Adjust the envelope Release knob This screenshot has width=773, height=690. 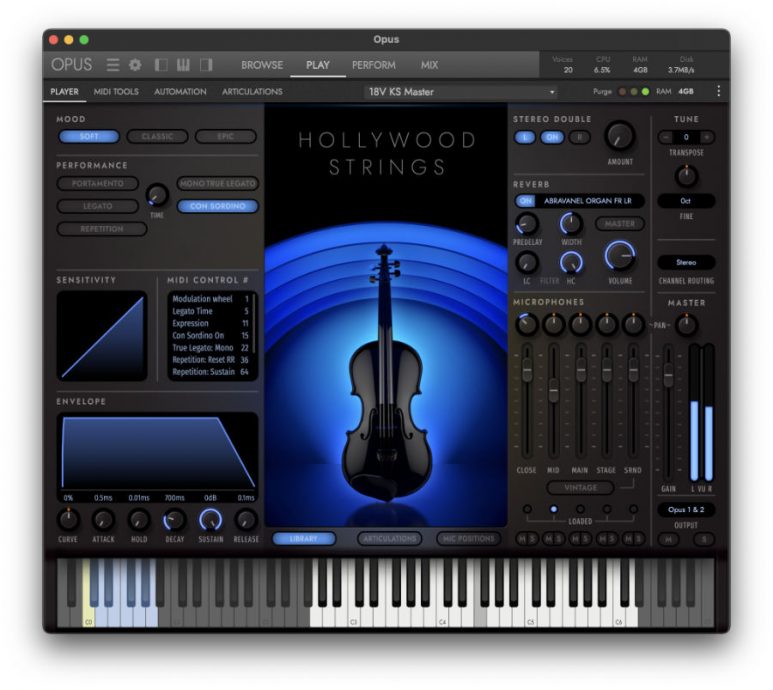click(246, 519)
